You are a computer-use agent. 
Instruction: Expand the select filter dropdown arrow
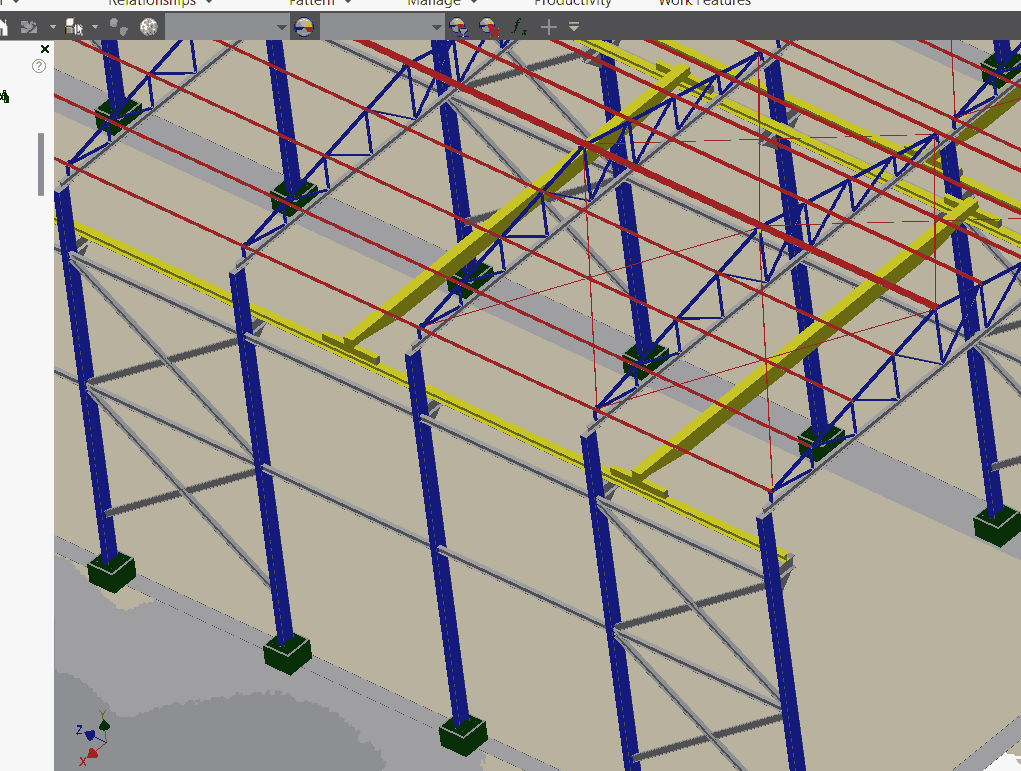[x=96, y=27]
